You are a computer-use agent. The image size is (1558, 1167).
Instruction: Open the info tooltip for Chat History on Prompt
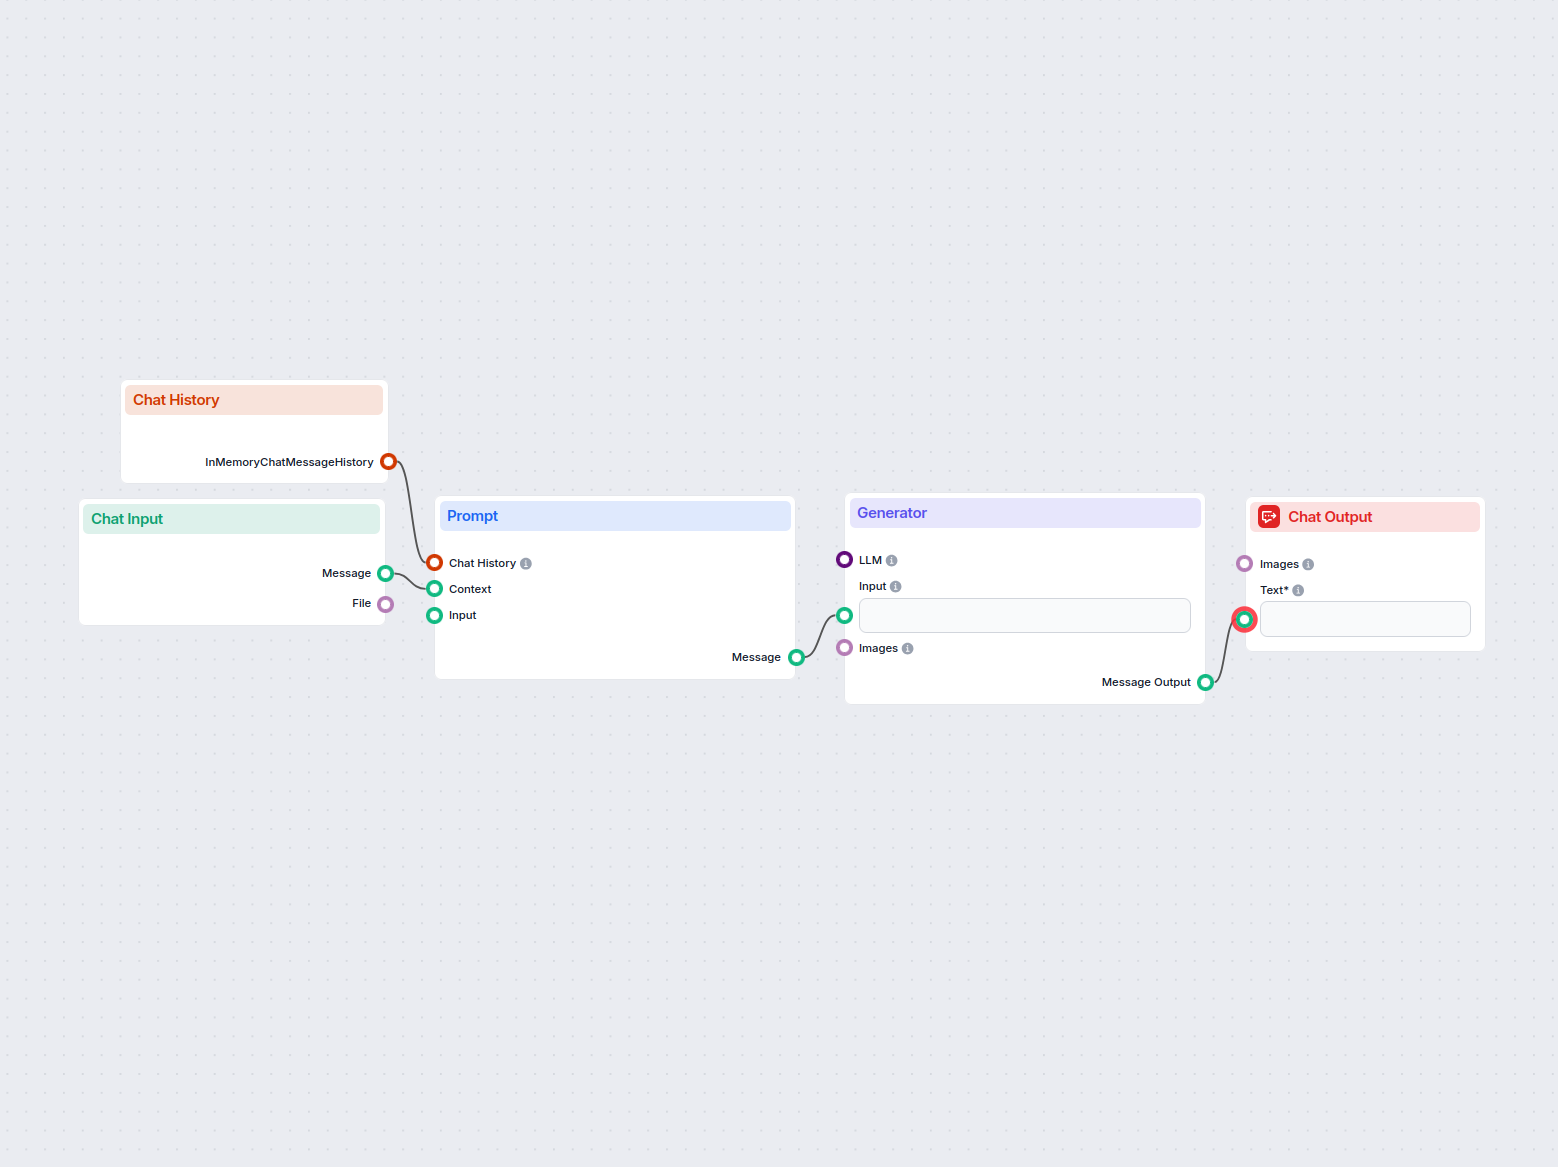coord(523,562)
